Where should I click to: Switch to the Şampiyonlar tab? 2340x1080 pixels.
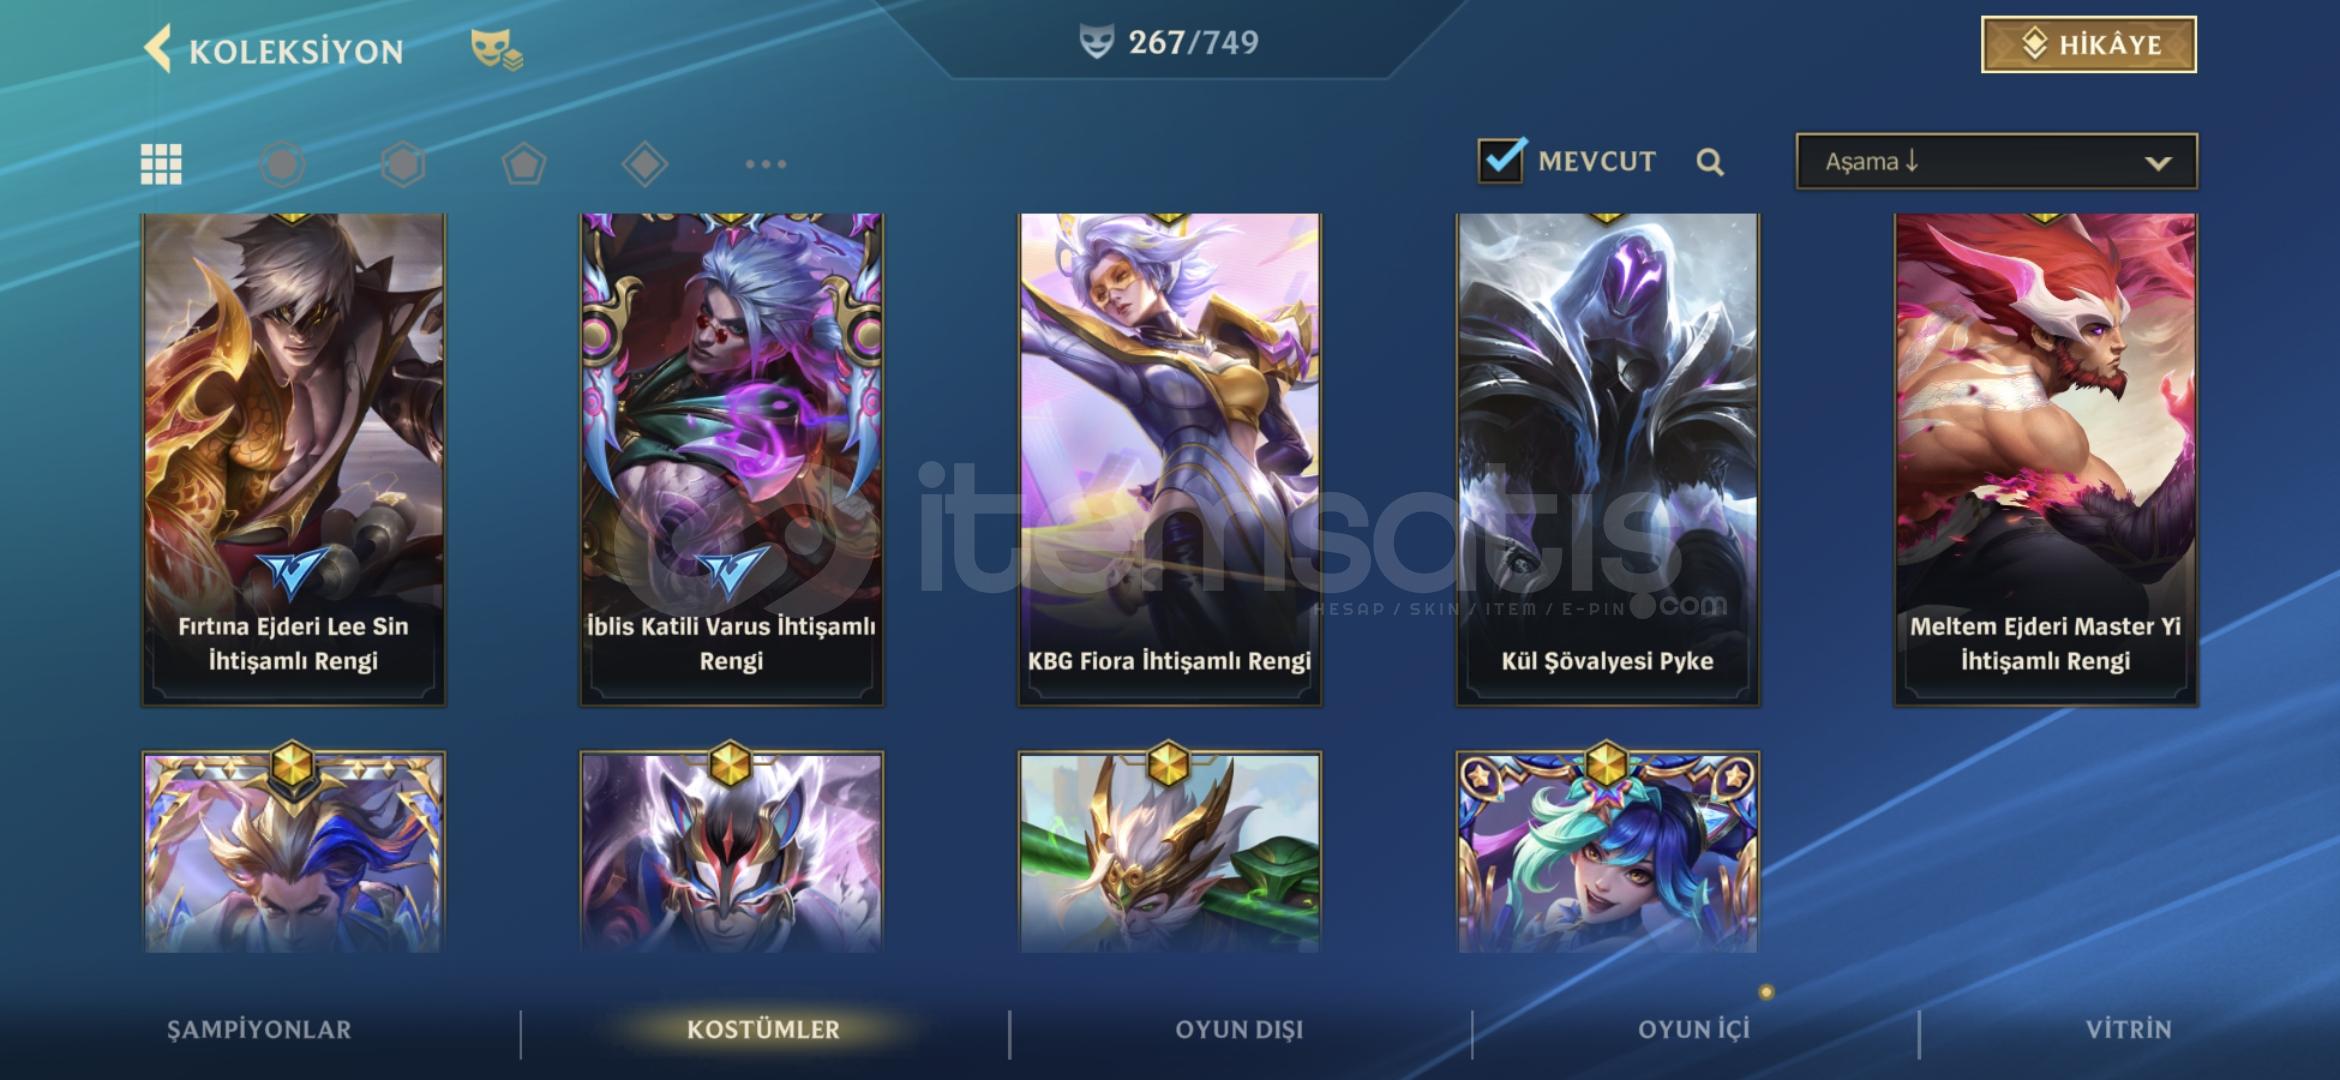(259, 1030)
